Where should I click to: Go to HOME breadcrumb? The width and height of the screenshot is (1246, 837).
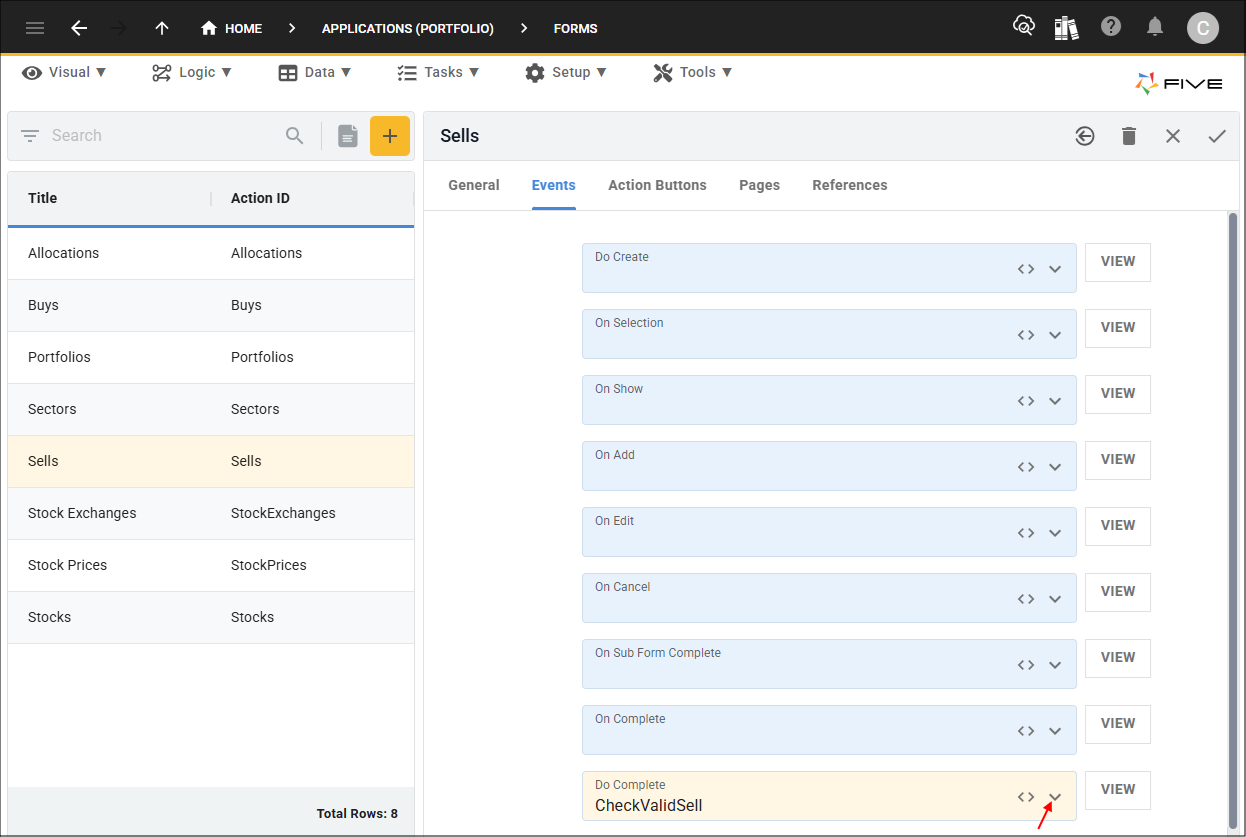(231, 28)
